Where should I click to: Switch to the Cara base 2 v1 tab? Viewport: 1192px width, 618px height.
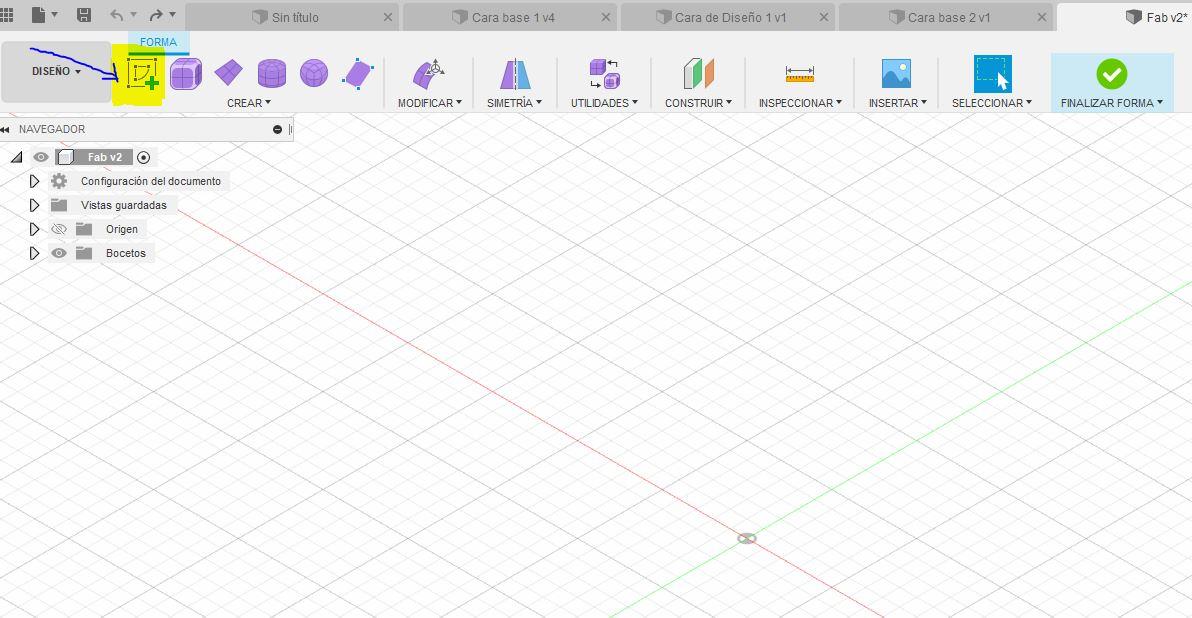946,17
